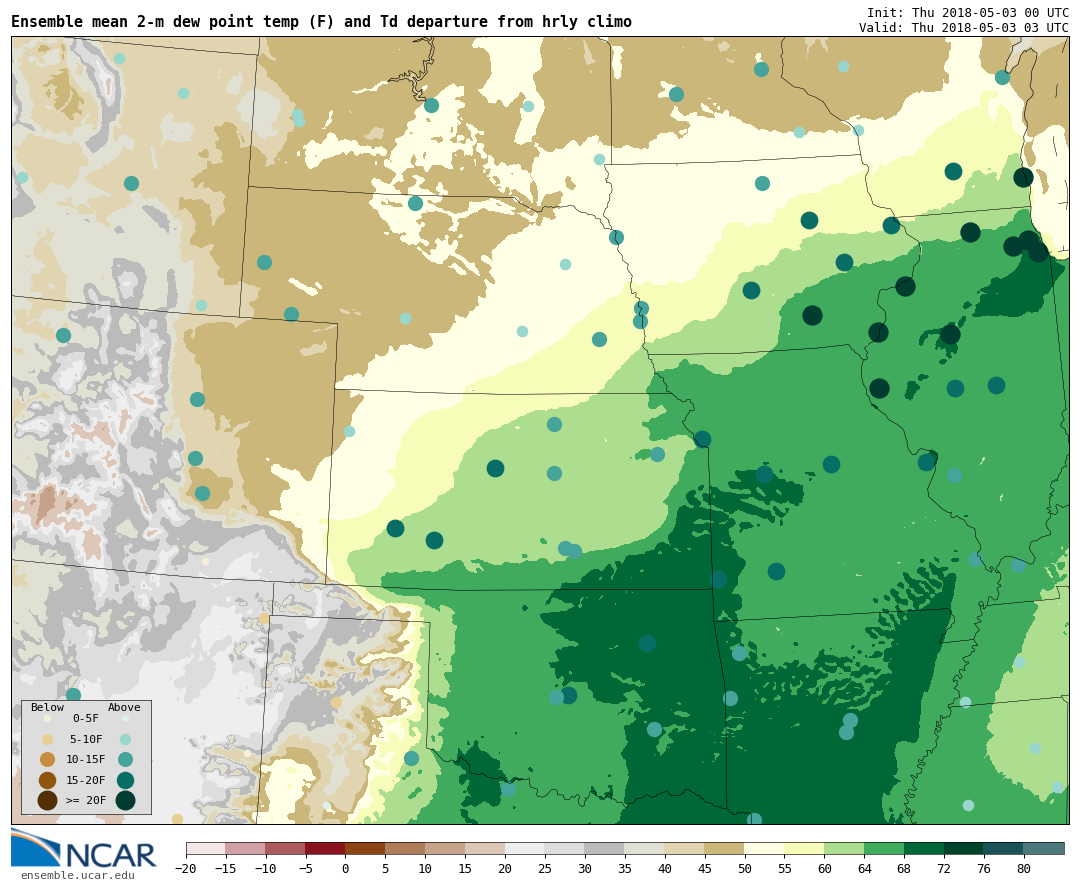Select colorbar swatch between 40 and 45
This screenshot has width=1080, height=887.
point(685,848)
